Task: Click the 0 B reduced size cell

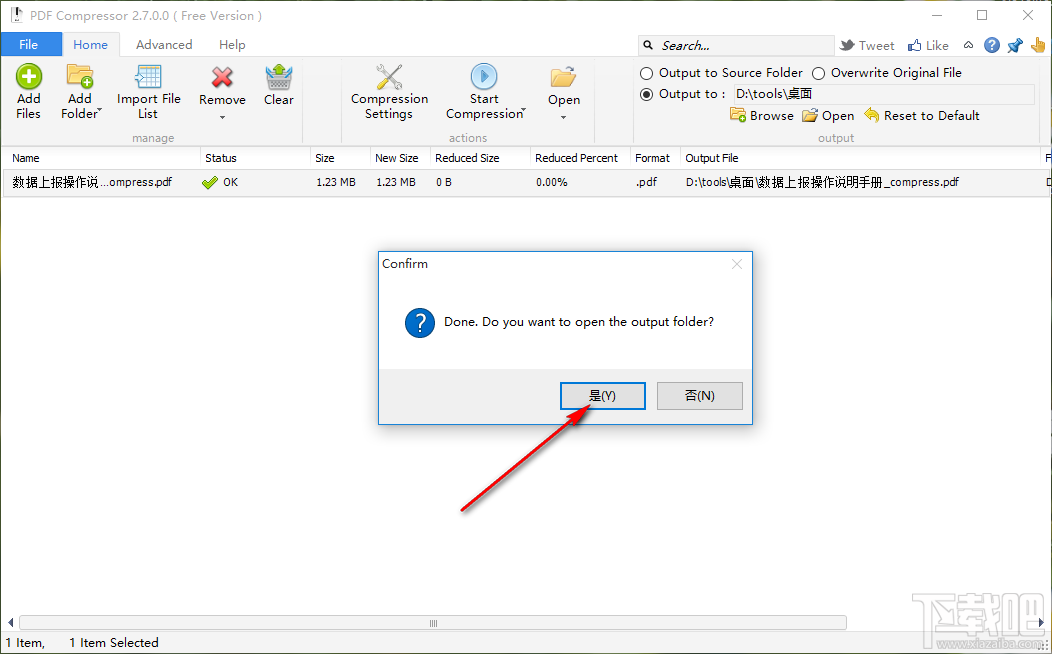Action: pyautogui.click(x=443, y=182)
